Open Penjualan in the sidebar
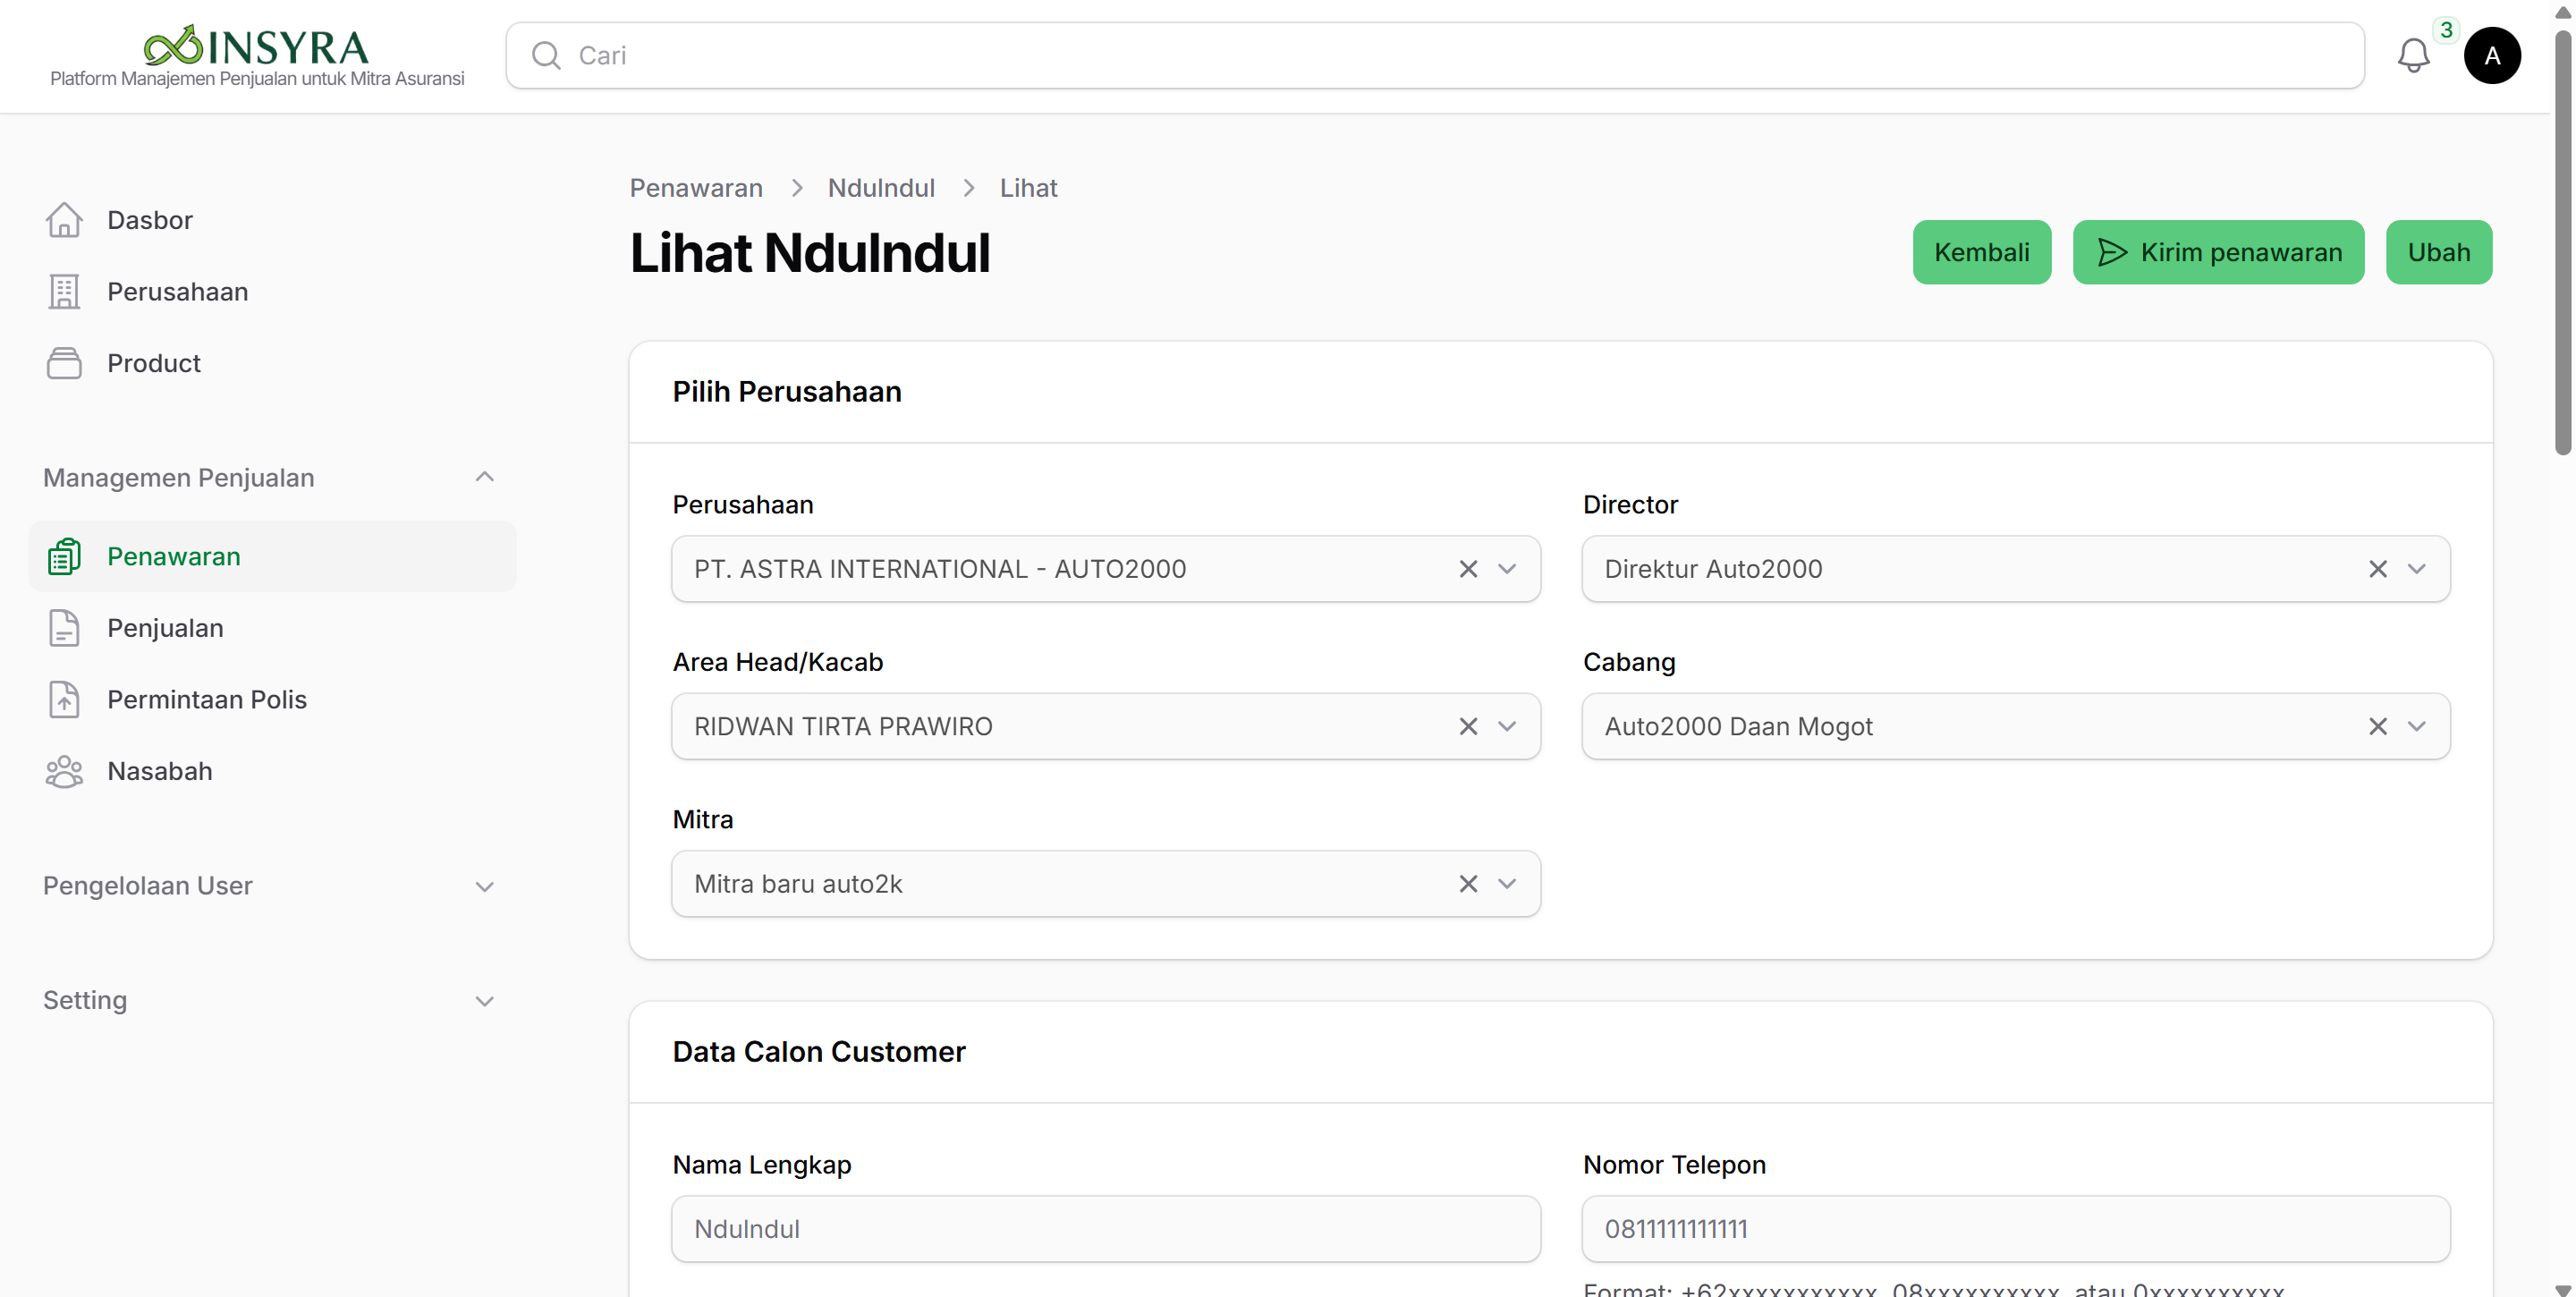The width and height of the screenshot is (2576, 1297). [273, 628]
